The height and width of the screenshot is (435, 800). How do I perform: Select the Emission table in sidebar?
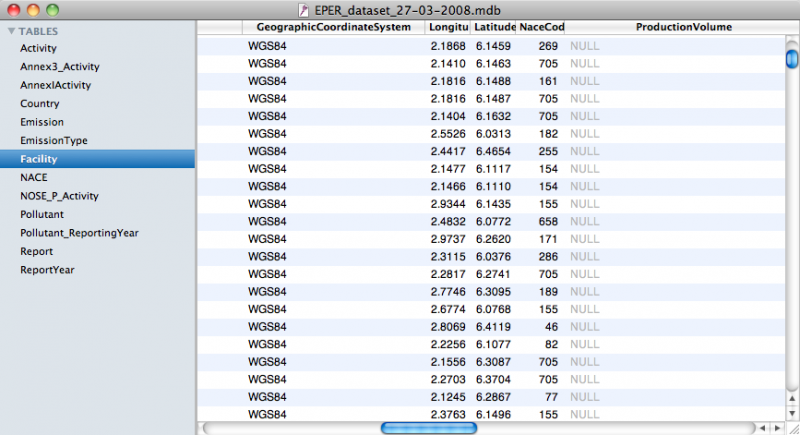(41, 122)
